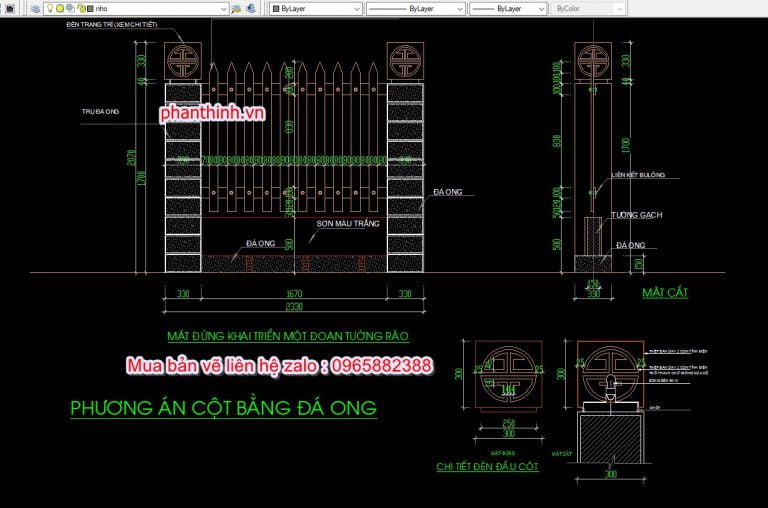The width and height of the screenshot is (768, 508).
Task: Select the LIÊN KẾT BULÔNG annotation
Action: pos(638,175)
